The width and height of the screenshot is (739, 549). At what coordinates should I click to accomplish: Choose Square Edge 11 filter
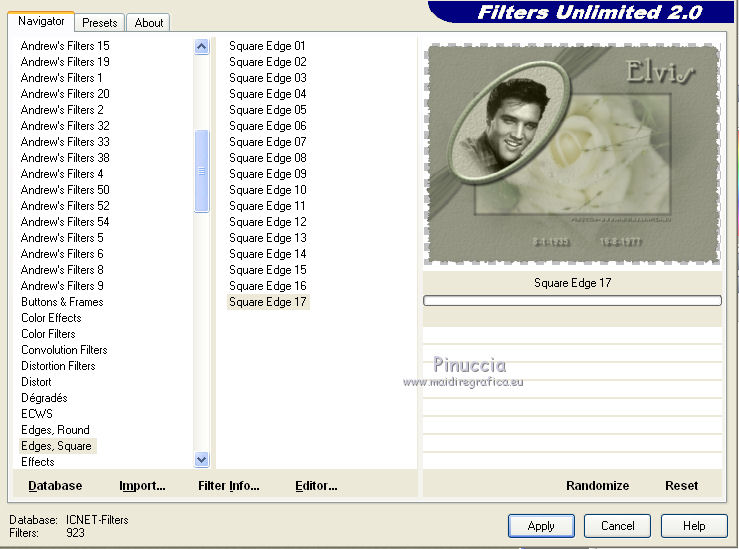pyautogui.click(x=267, y=206)
